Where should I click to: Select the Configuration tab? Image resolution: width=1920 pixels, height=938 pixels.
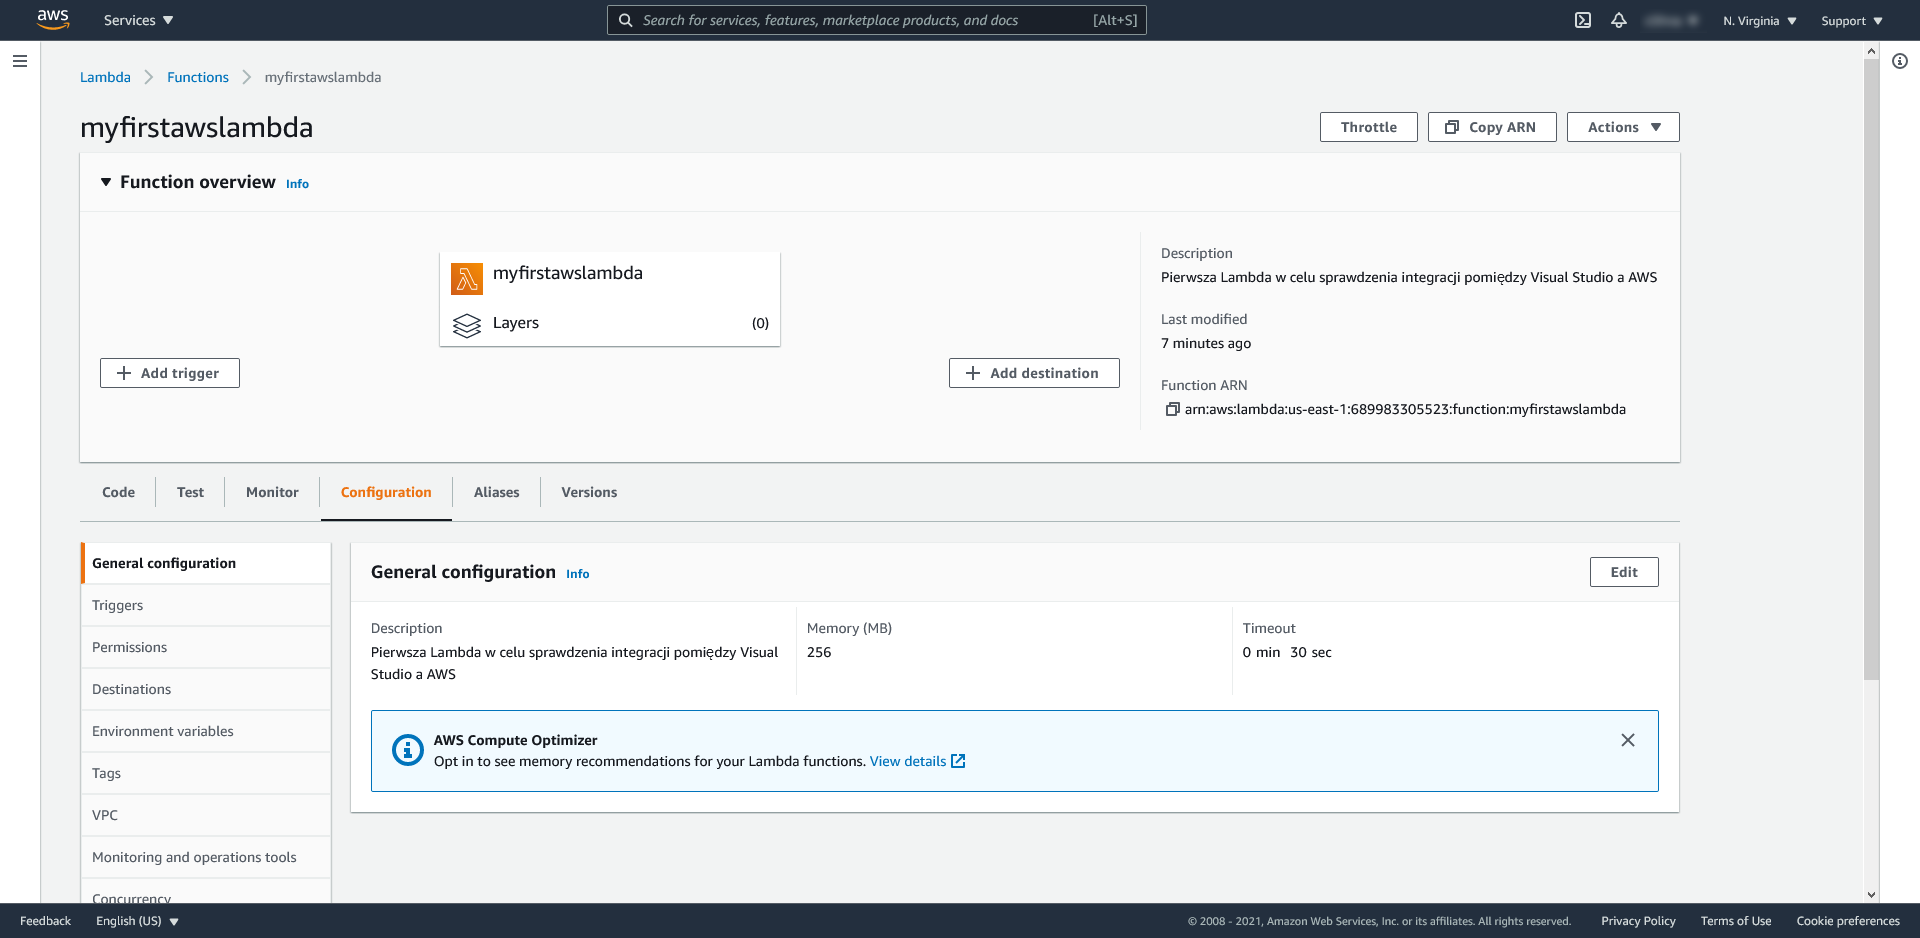pos(386,492)
